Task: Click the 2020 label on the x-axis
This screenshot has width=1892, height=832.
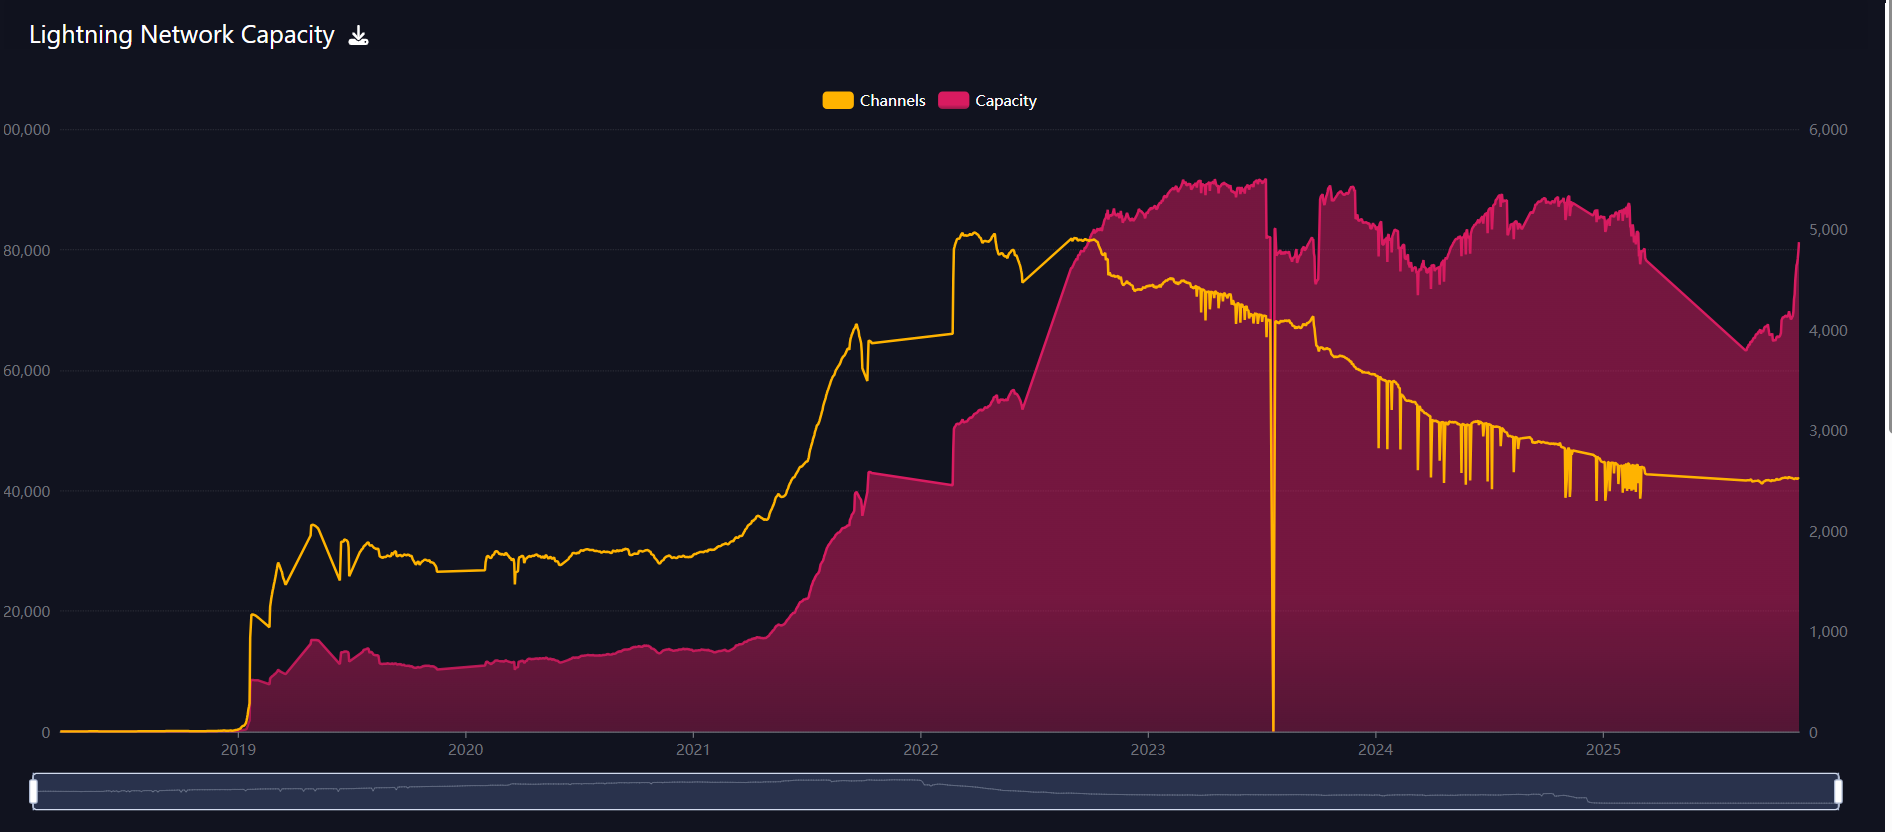Action: pos(465,750)
